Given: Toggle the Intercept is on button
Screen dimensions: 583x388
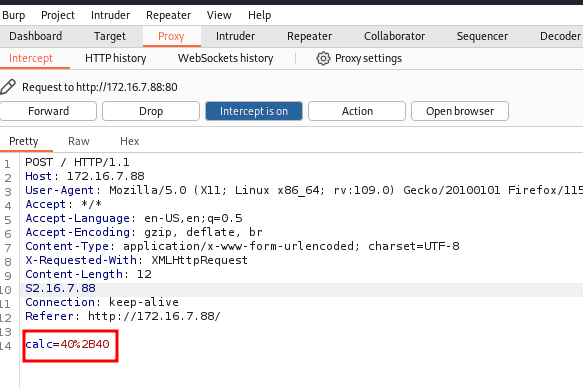Looking at the screenshot, I should point(254,111).
